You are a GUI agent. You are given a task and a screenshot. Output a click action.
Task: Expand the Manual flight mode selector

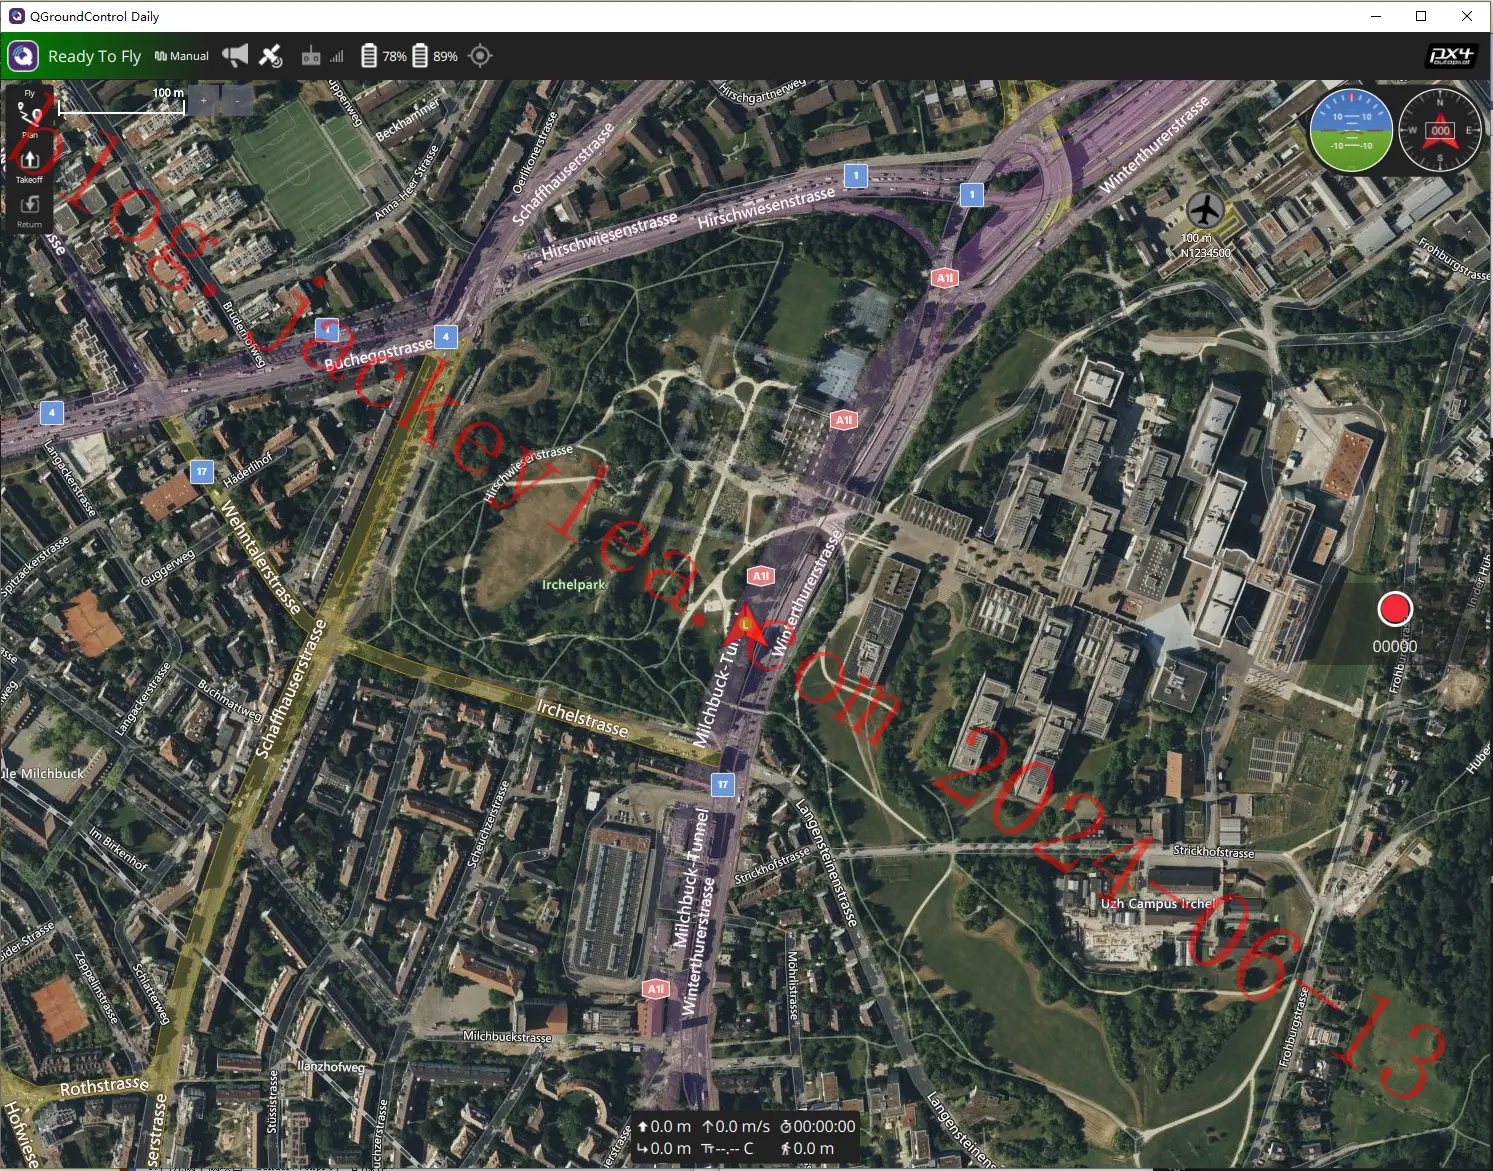click(x=182, y=56)
